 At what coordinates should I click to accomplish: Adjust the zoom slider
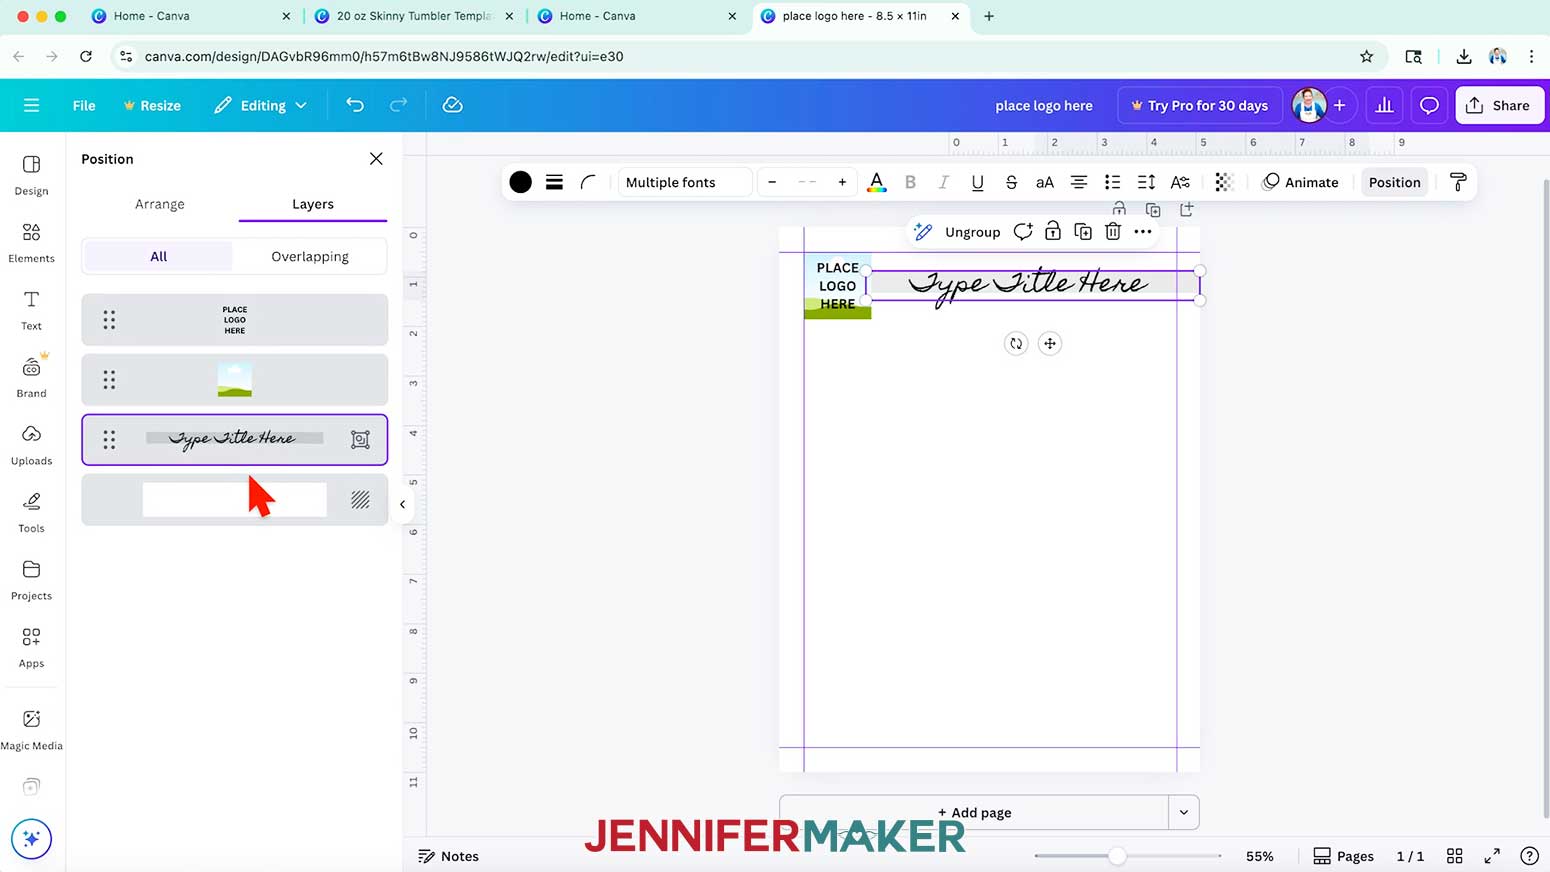click(x=1117, y=856)
